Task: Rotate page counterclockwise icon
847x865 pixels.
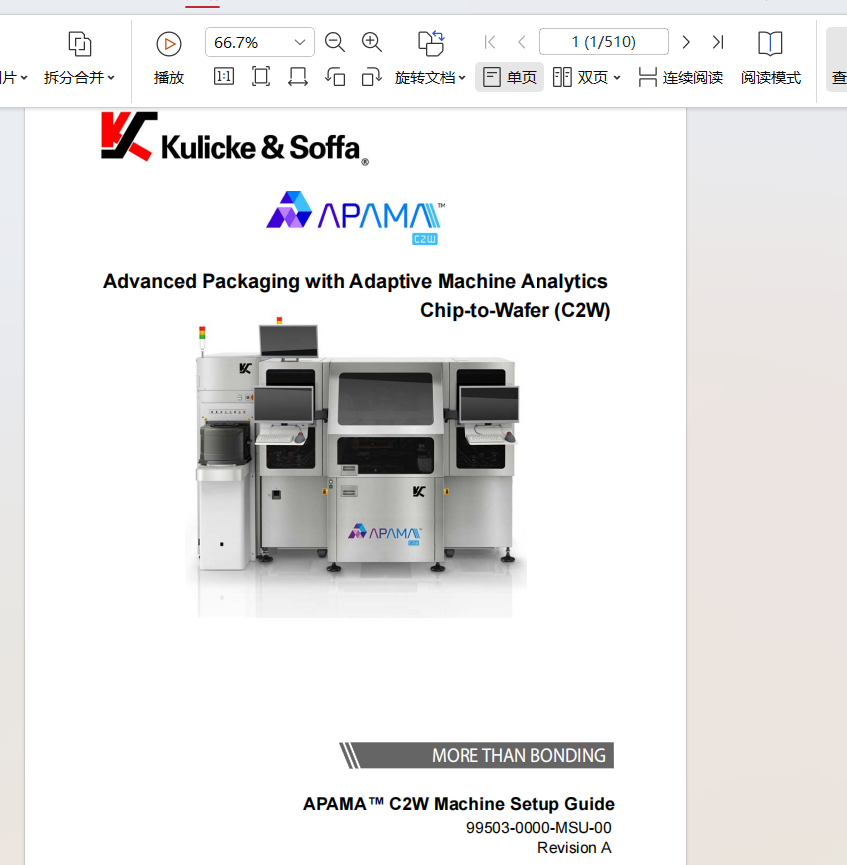Action: point(335,77)
